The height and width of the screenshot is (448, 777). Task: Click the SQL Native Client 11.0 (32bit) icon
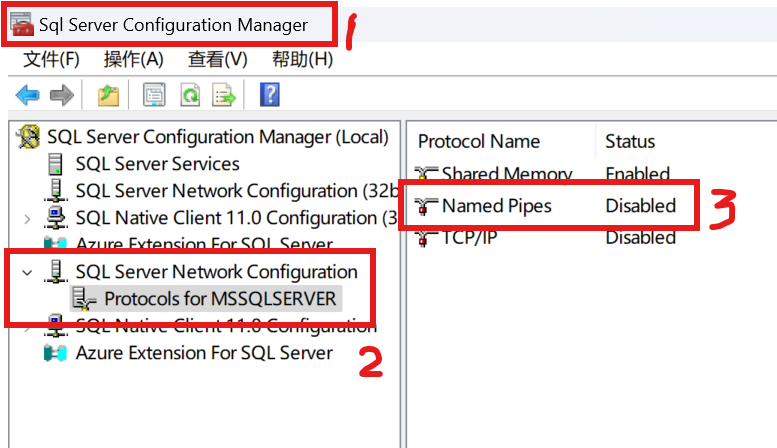pyautogui.click(x=56, y=218)
